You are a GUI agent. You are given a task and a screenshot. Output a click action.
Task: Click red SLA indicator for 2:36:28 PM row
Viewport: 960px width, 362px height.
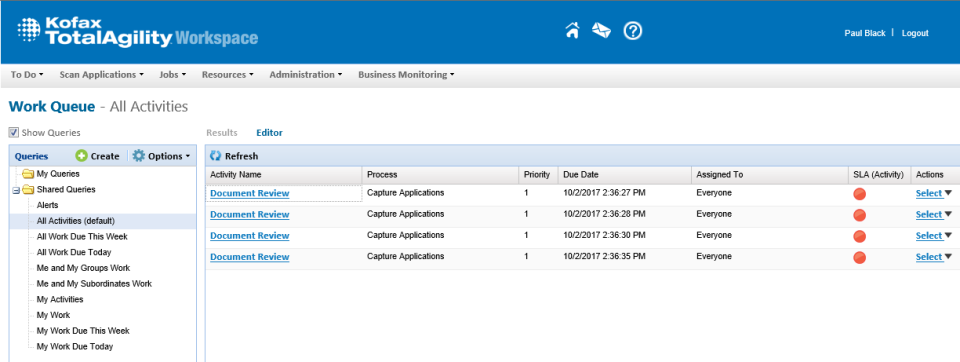pyautogui.click(x=860, y=215)
